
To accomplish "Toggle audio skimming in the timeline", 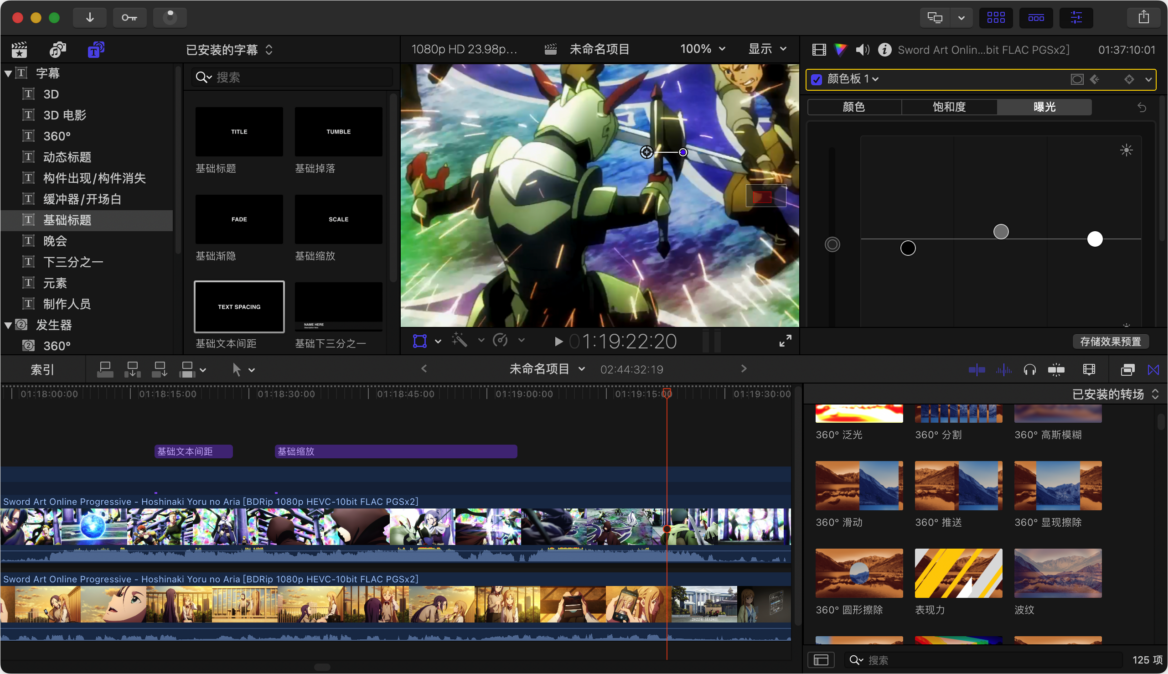I will (x=1003, y=369).
